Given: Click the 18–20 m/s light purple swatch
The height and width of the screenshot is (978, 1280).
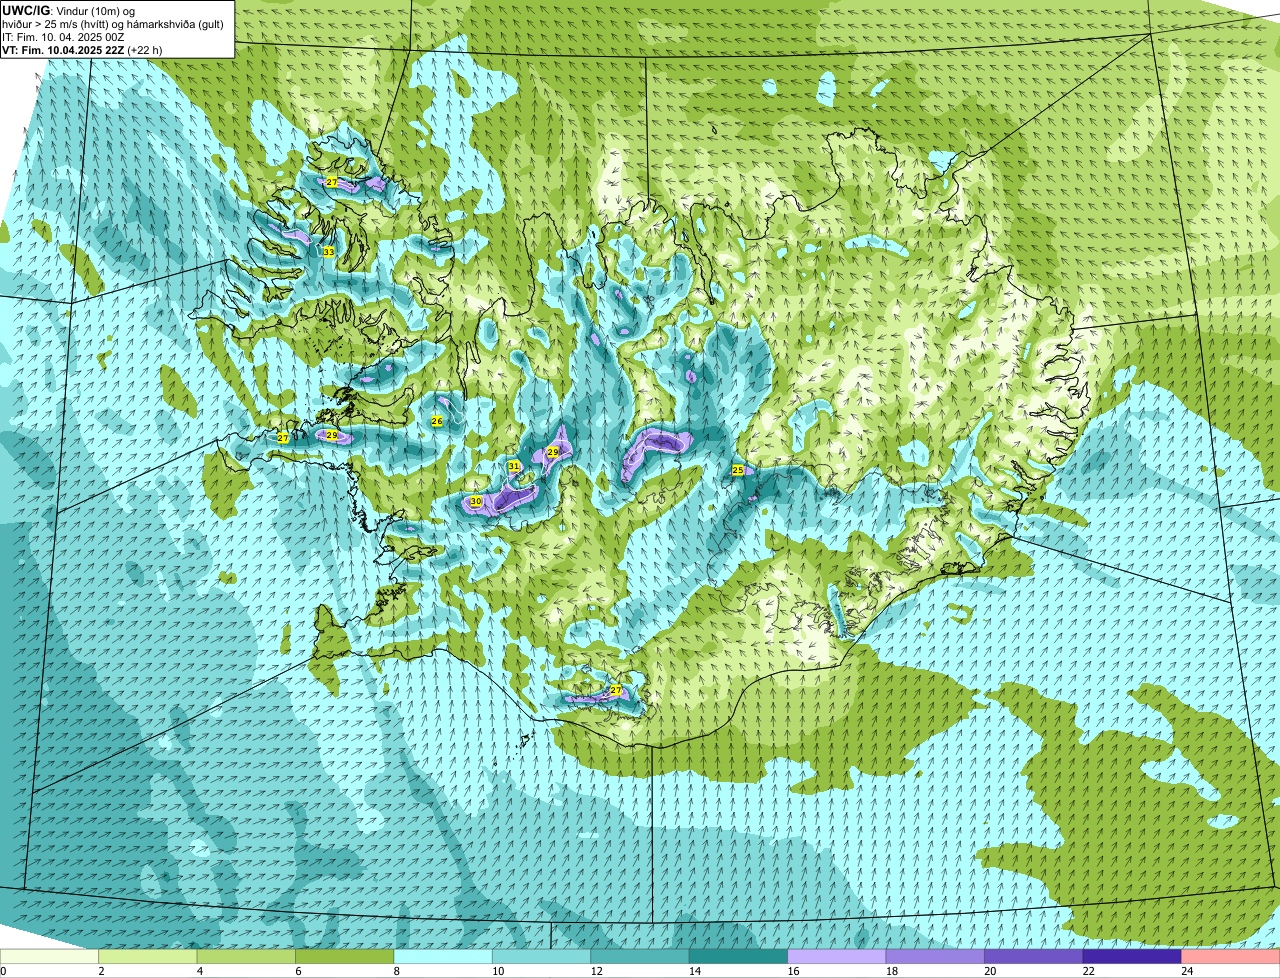Looking at the screenshot, I should tap(936, 956).
